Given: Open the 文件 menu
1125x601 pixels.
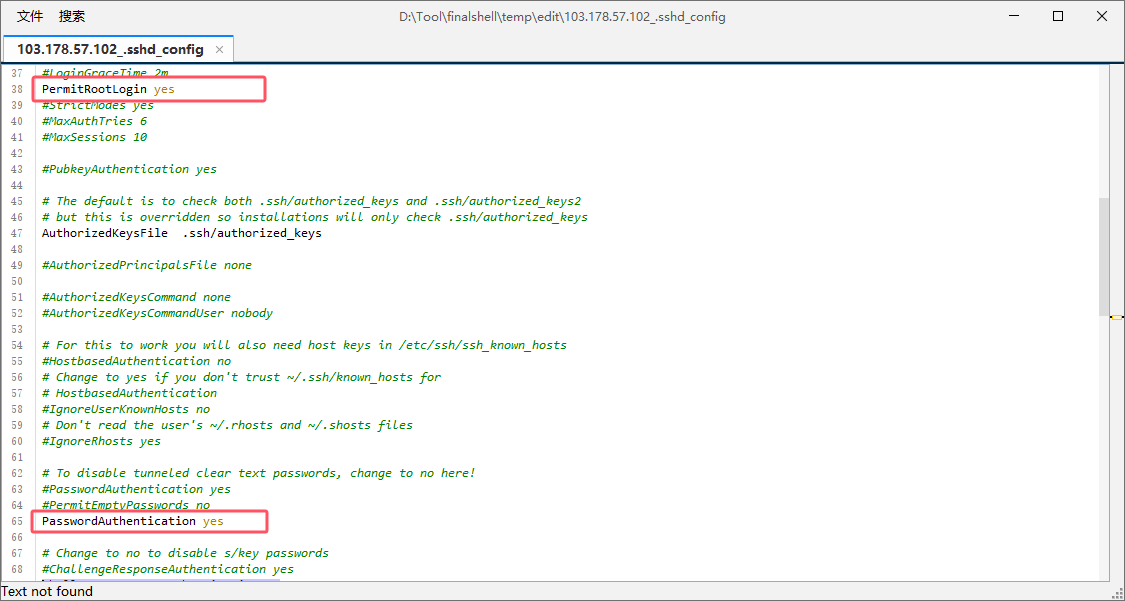Looking at the screenshot, I should [x=30, y=17].
